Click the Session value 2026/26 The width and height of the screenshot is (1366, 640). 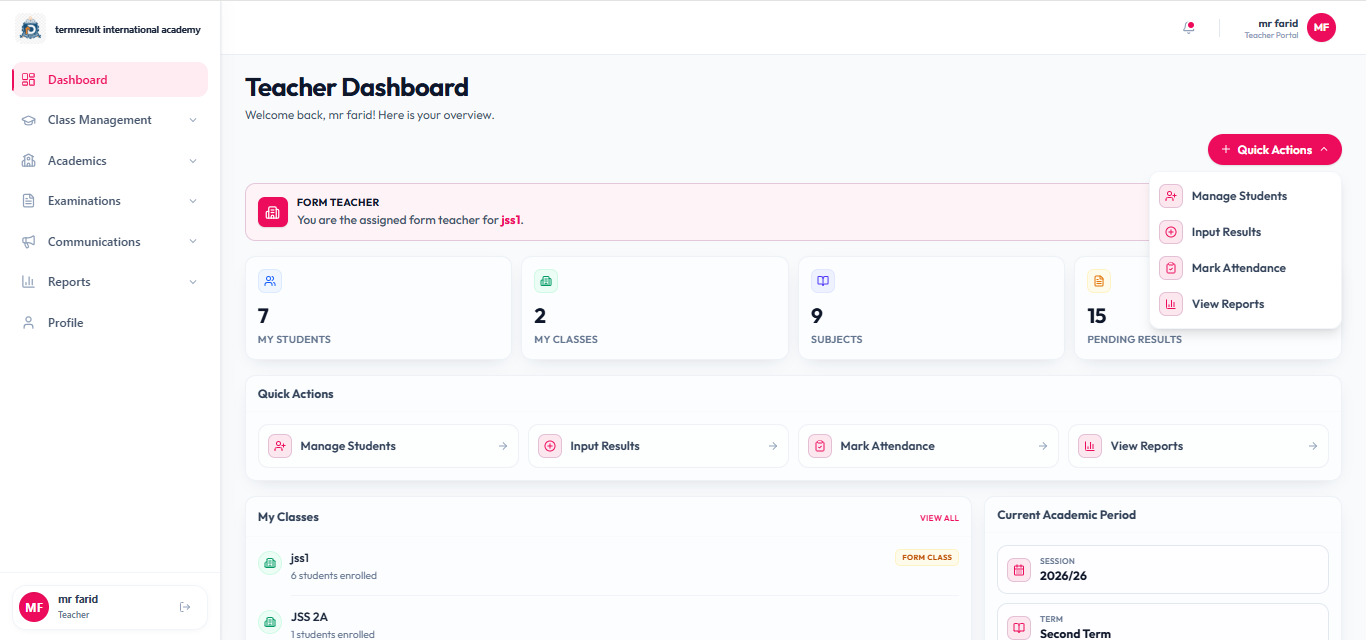(x=1064, y=576)
